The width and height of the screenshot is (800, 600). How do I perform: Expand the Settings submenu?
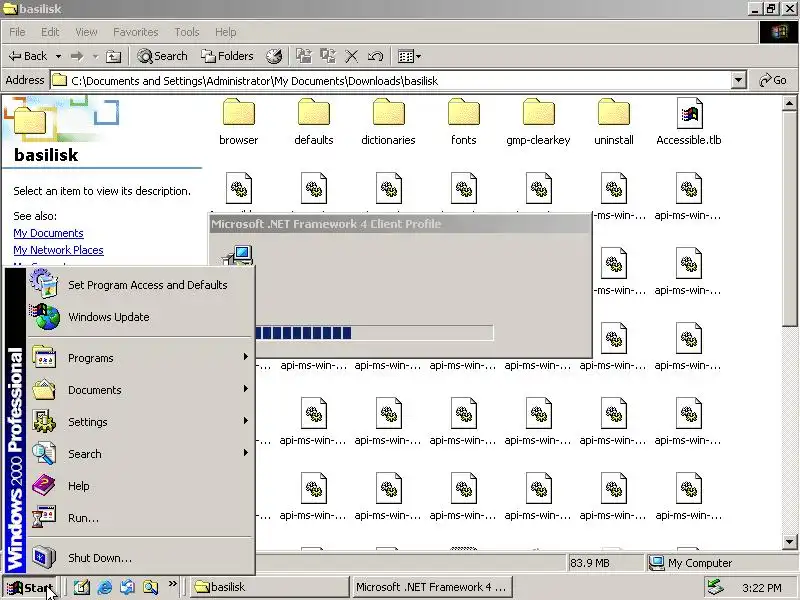[x=141, y=422]
